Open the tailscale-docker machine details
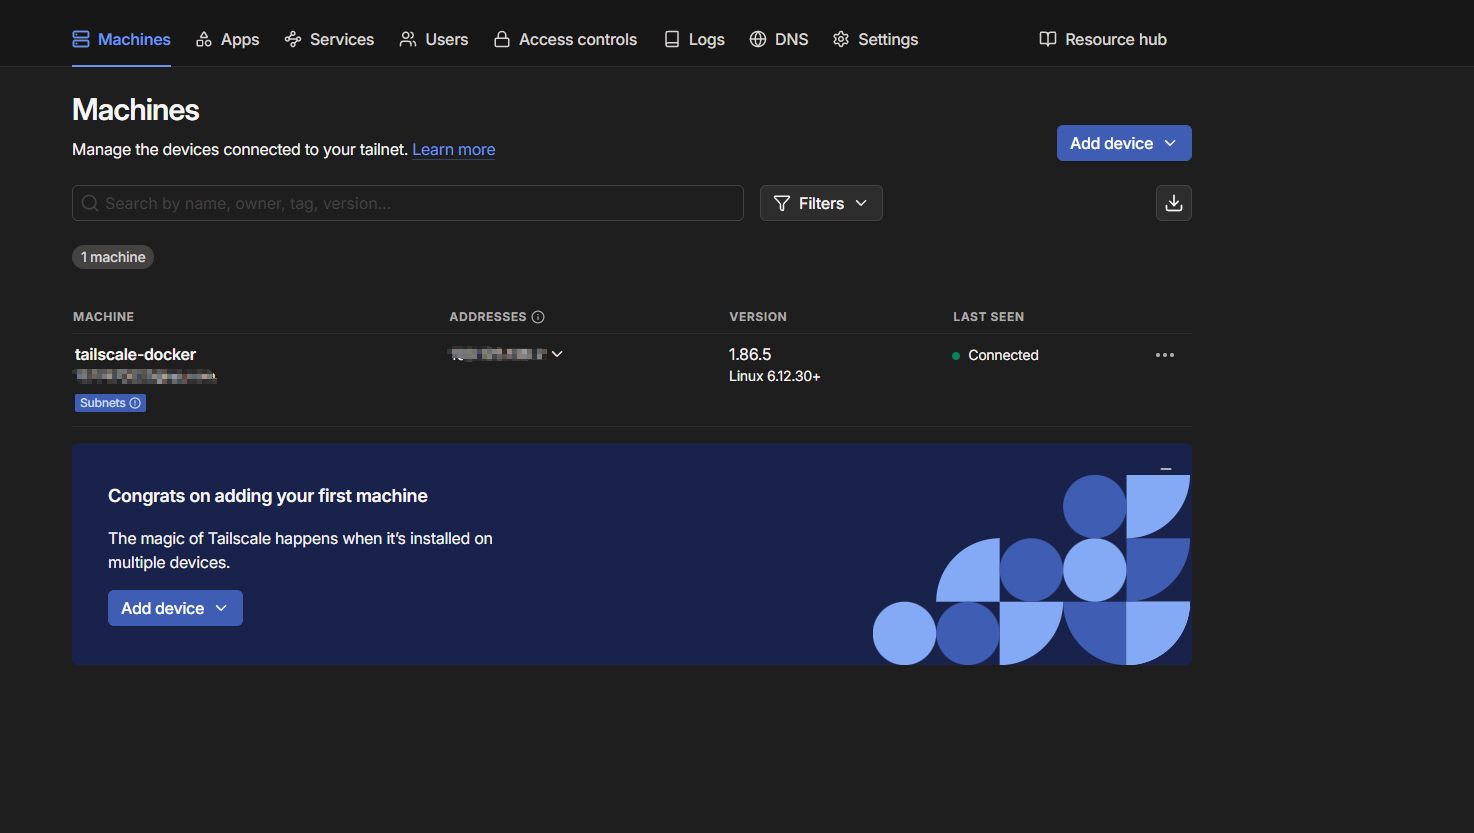The height and width of the screenshot is (833, 1474). (x=135, y=354)
